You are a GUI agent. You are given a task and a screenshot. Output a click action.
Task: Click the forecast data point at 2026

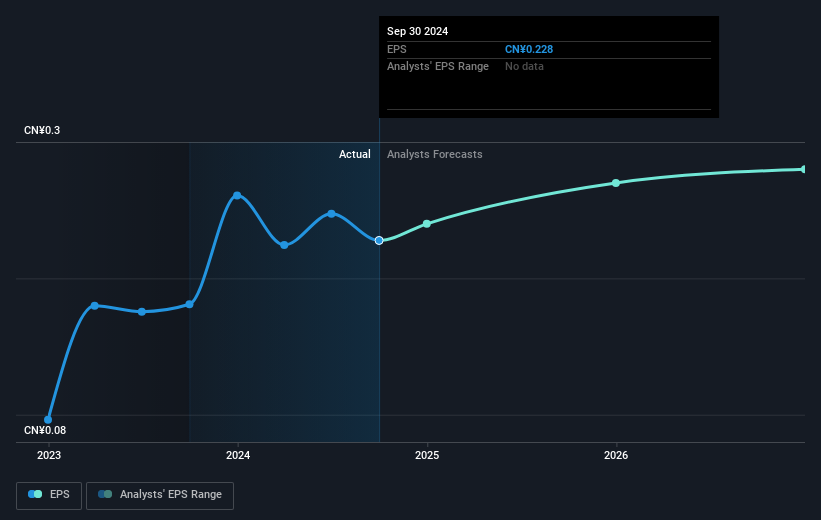point(616,183)
